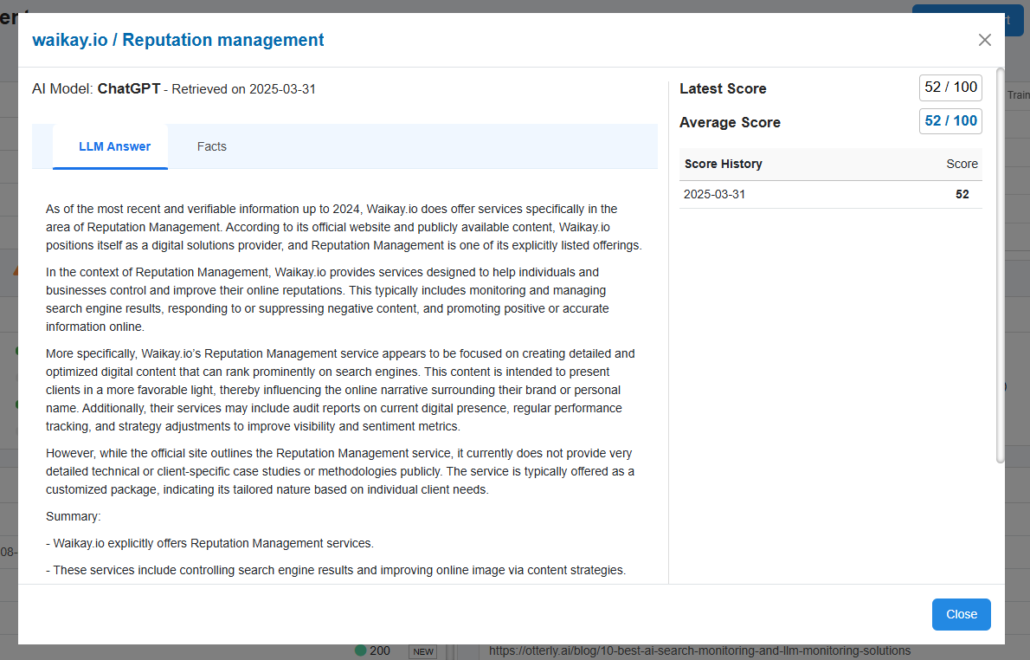This screenshot has height=660, width=1030.
Task: Open the otterly.ai blog URL in background page
Action: coord(700,651)
